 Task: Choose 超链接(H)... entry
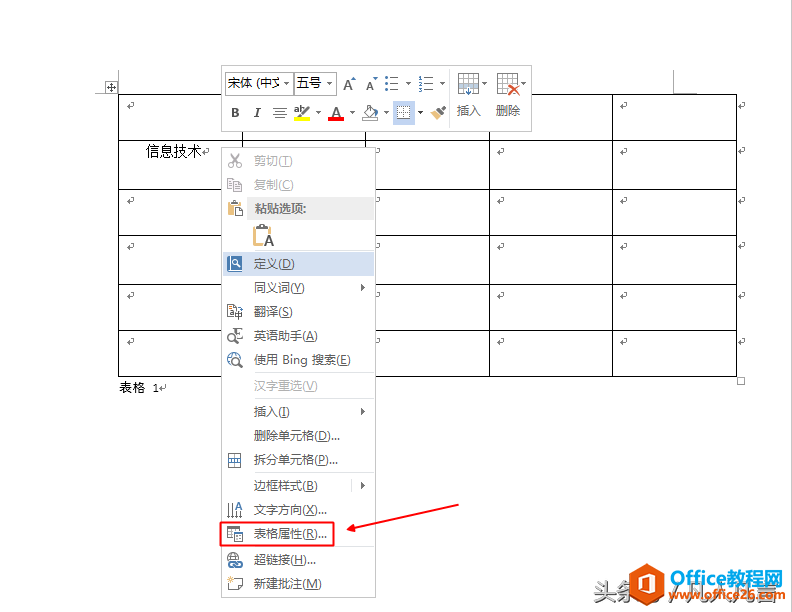[298, 560]
